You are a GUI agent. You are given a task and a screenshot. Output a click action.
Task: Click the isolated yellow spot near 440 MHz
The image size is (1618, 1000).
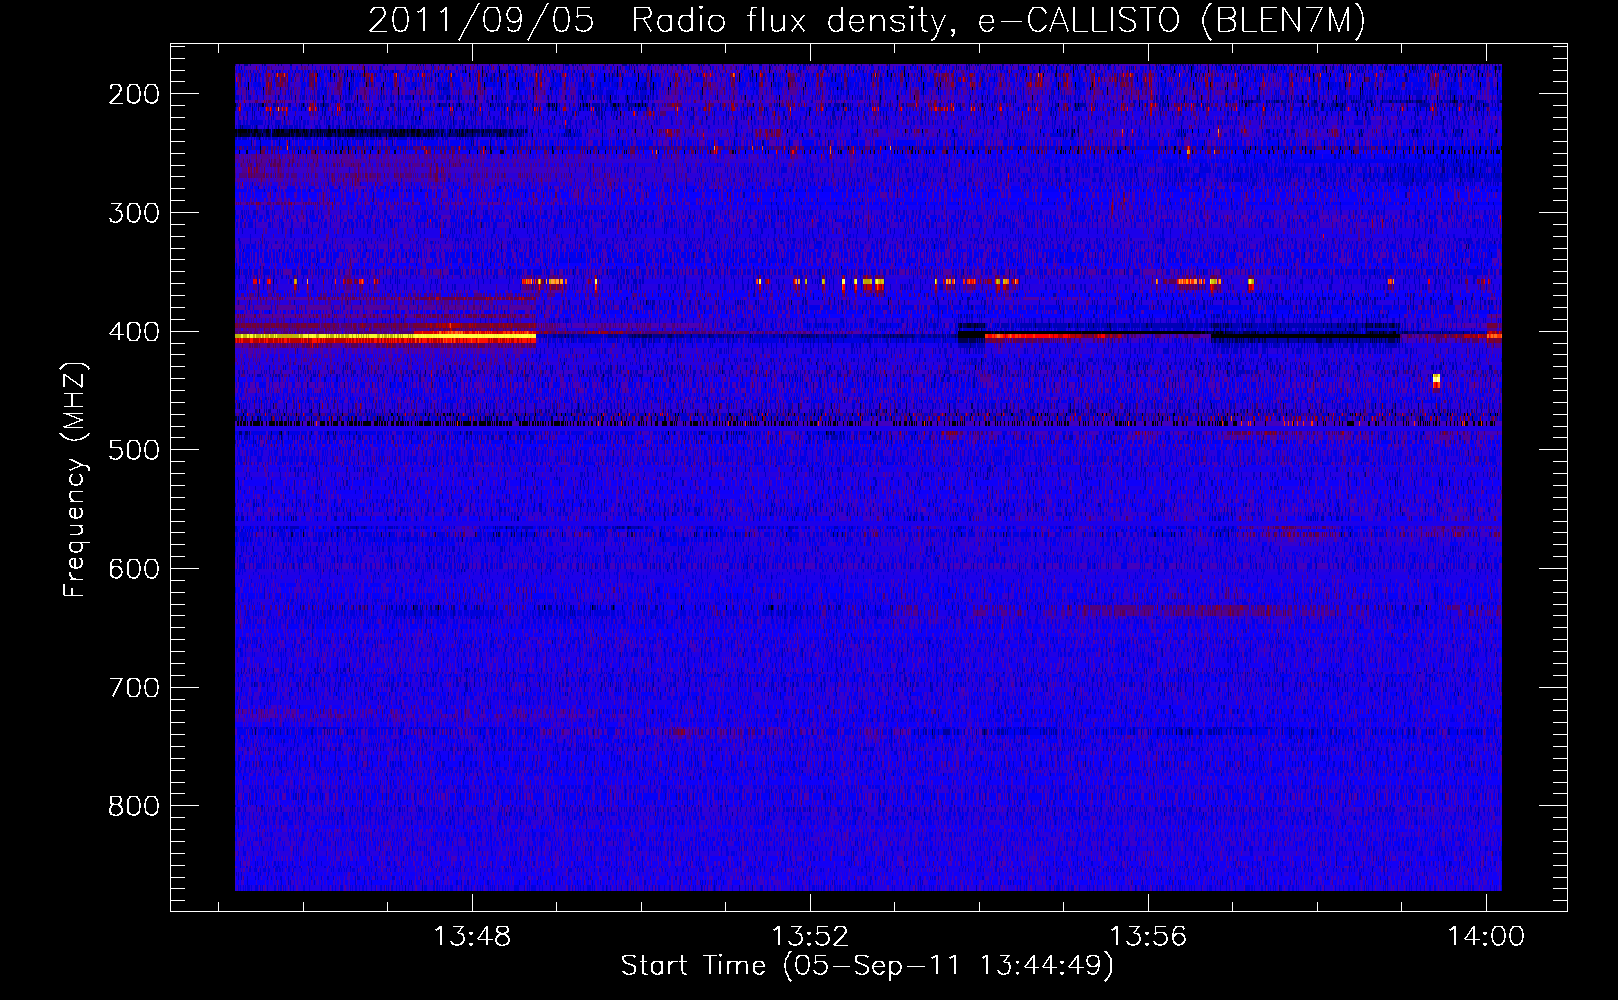1436,380
